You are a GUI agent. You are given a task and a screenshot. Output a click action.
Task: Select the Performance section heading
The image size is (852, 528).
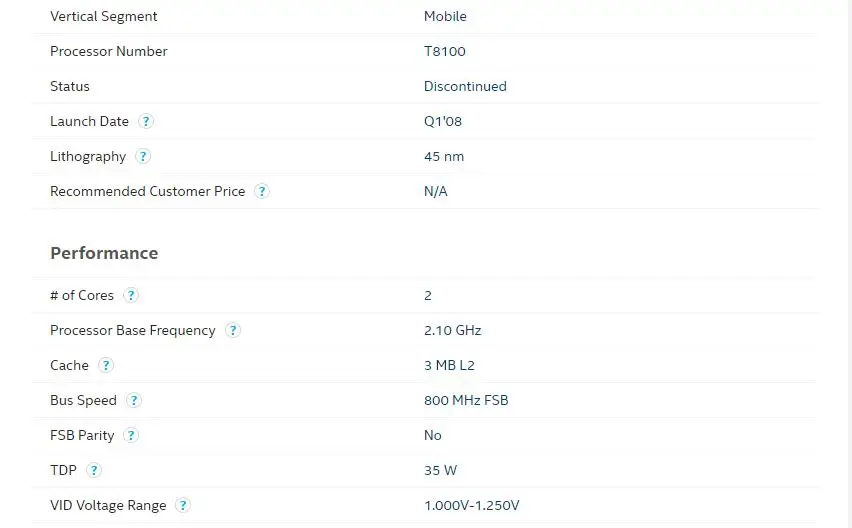[x=104, y=253]
